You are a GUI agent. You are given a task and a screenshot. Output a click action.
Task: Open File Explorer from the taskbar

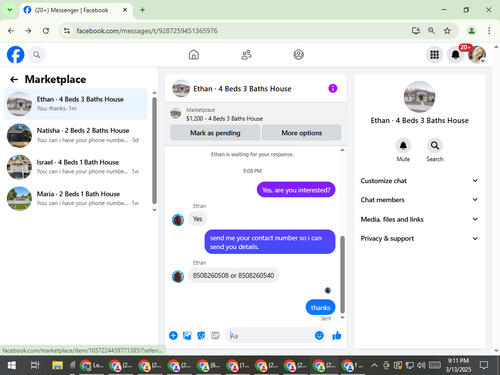[x=57, y=366]
